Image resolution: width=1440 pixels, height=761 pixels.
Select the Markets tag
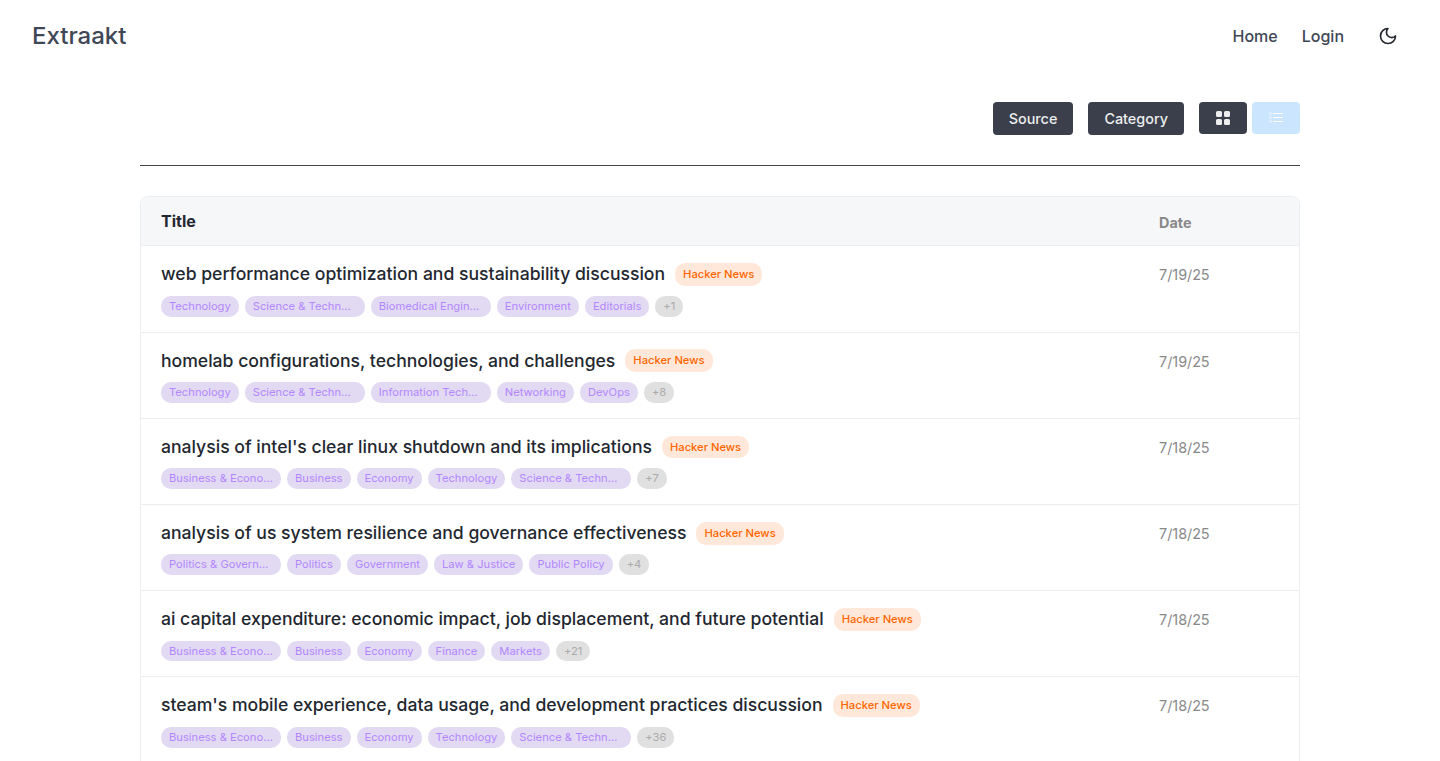pyautogui.click(x=520, y=651)
